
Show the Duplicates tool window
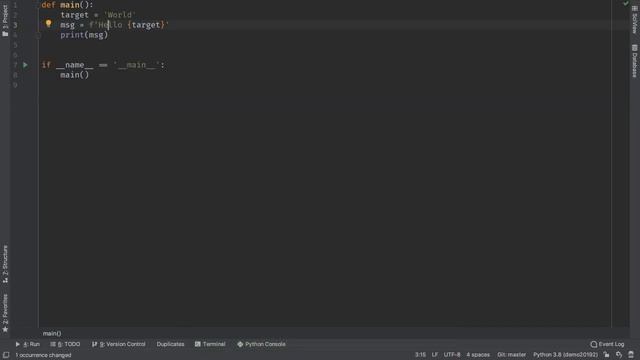(170, 344)
